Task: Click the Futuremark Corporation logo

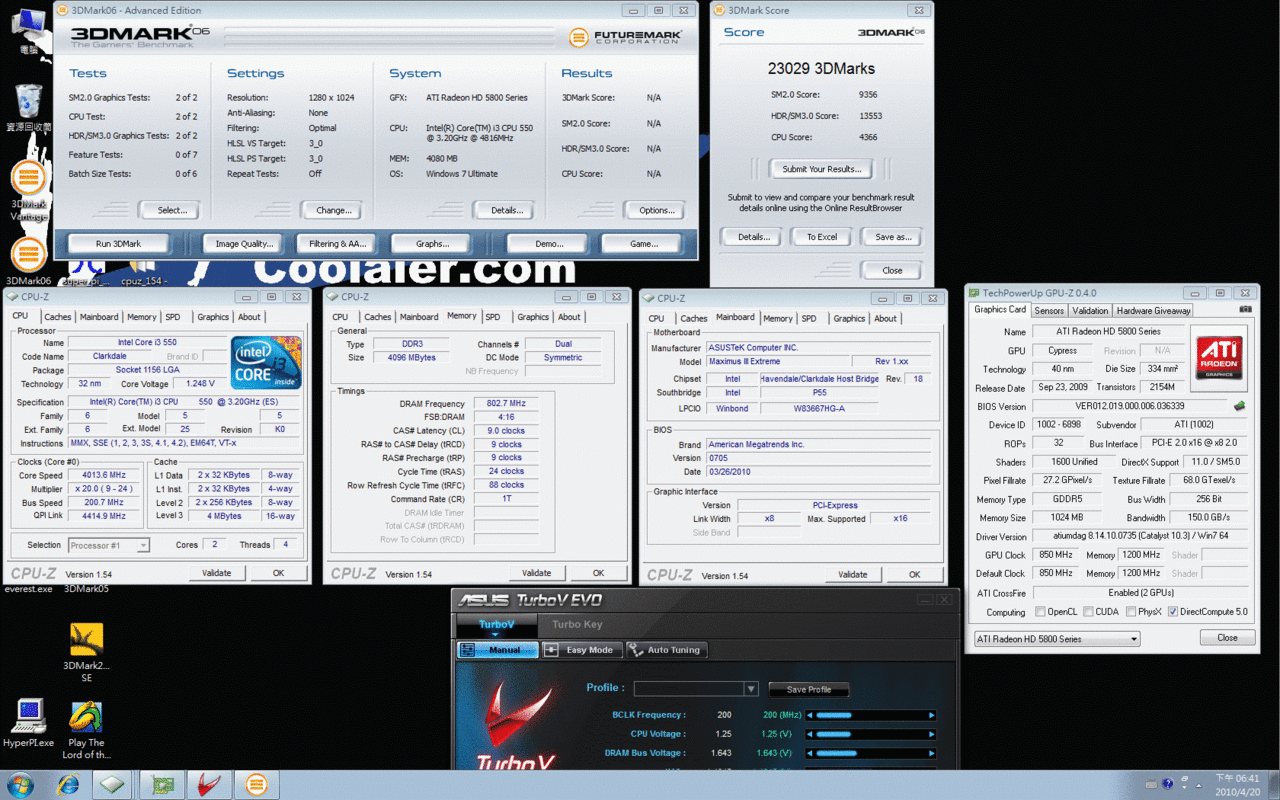Action: [x=626, y=38]
